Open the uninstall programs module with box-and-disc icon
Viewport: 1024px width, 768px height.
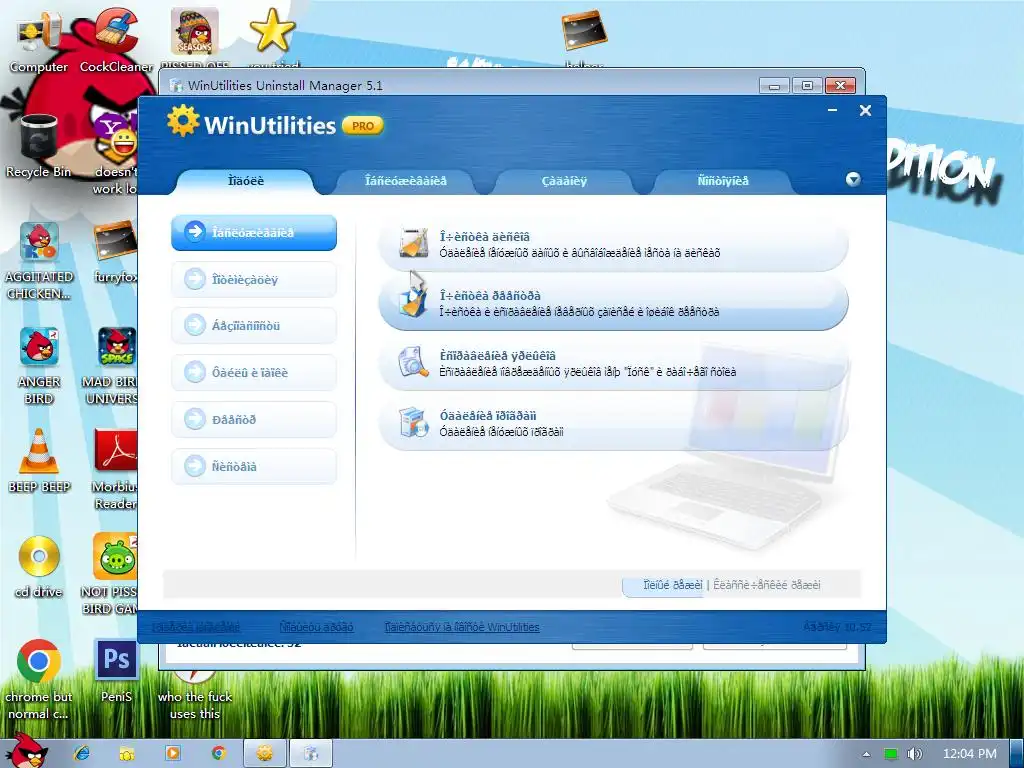pos(613,424)
